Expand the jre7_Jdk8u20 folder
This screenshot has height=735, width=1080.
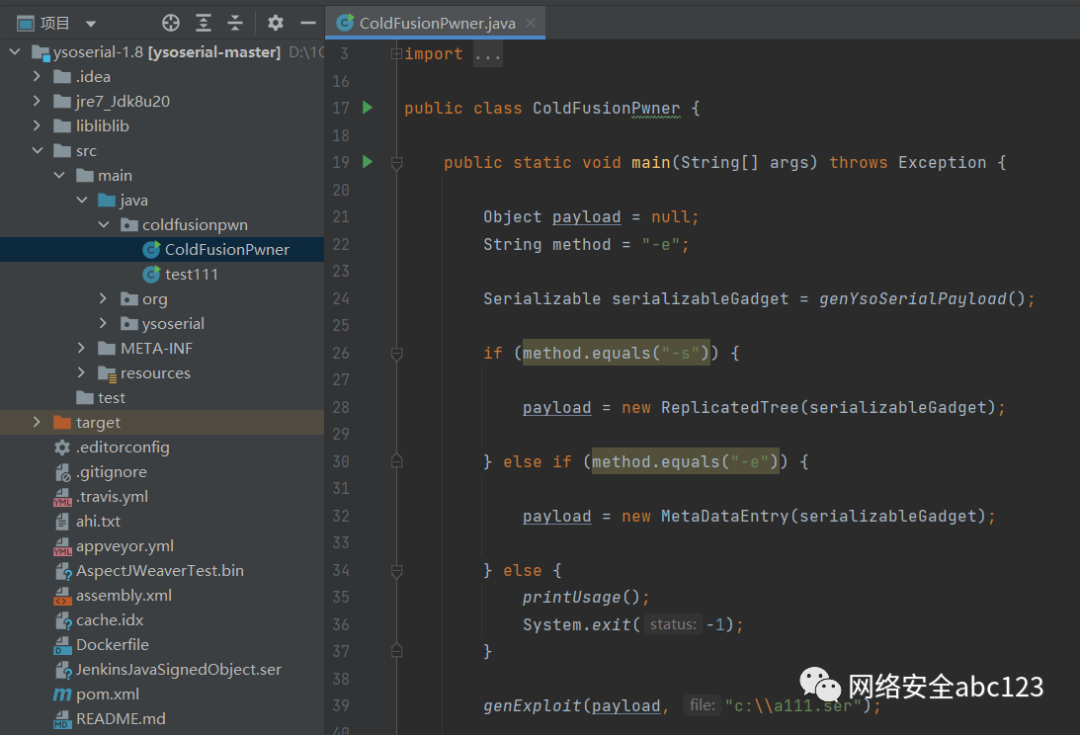pyautogui.click(x=37, y=101)
